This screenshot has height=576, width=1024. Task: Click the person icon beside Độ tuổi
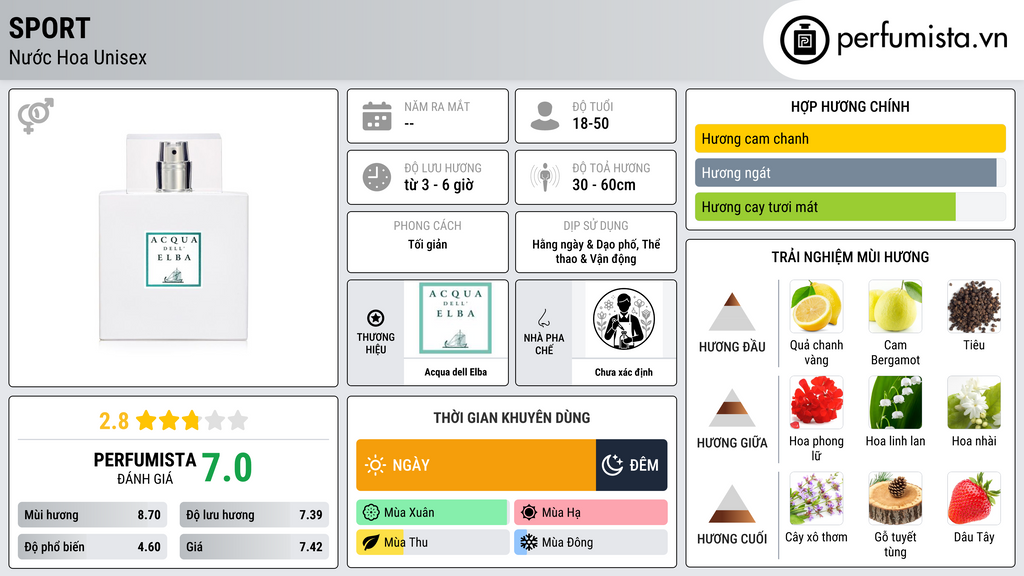click(x=545, y=116)
